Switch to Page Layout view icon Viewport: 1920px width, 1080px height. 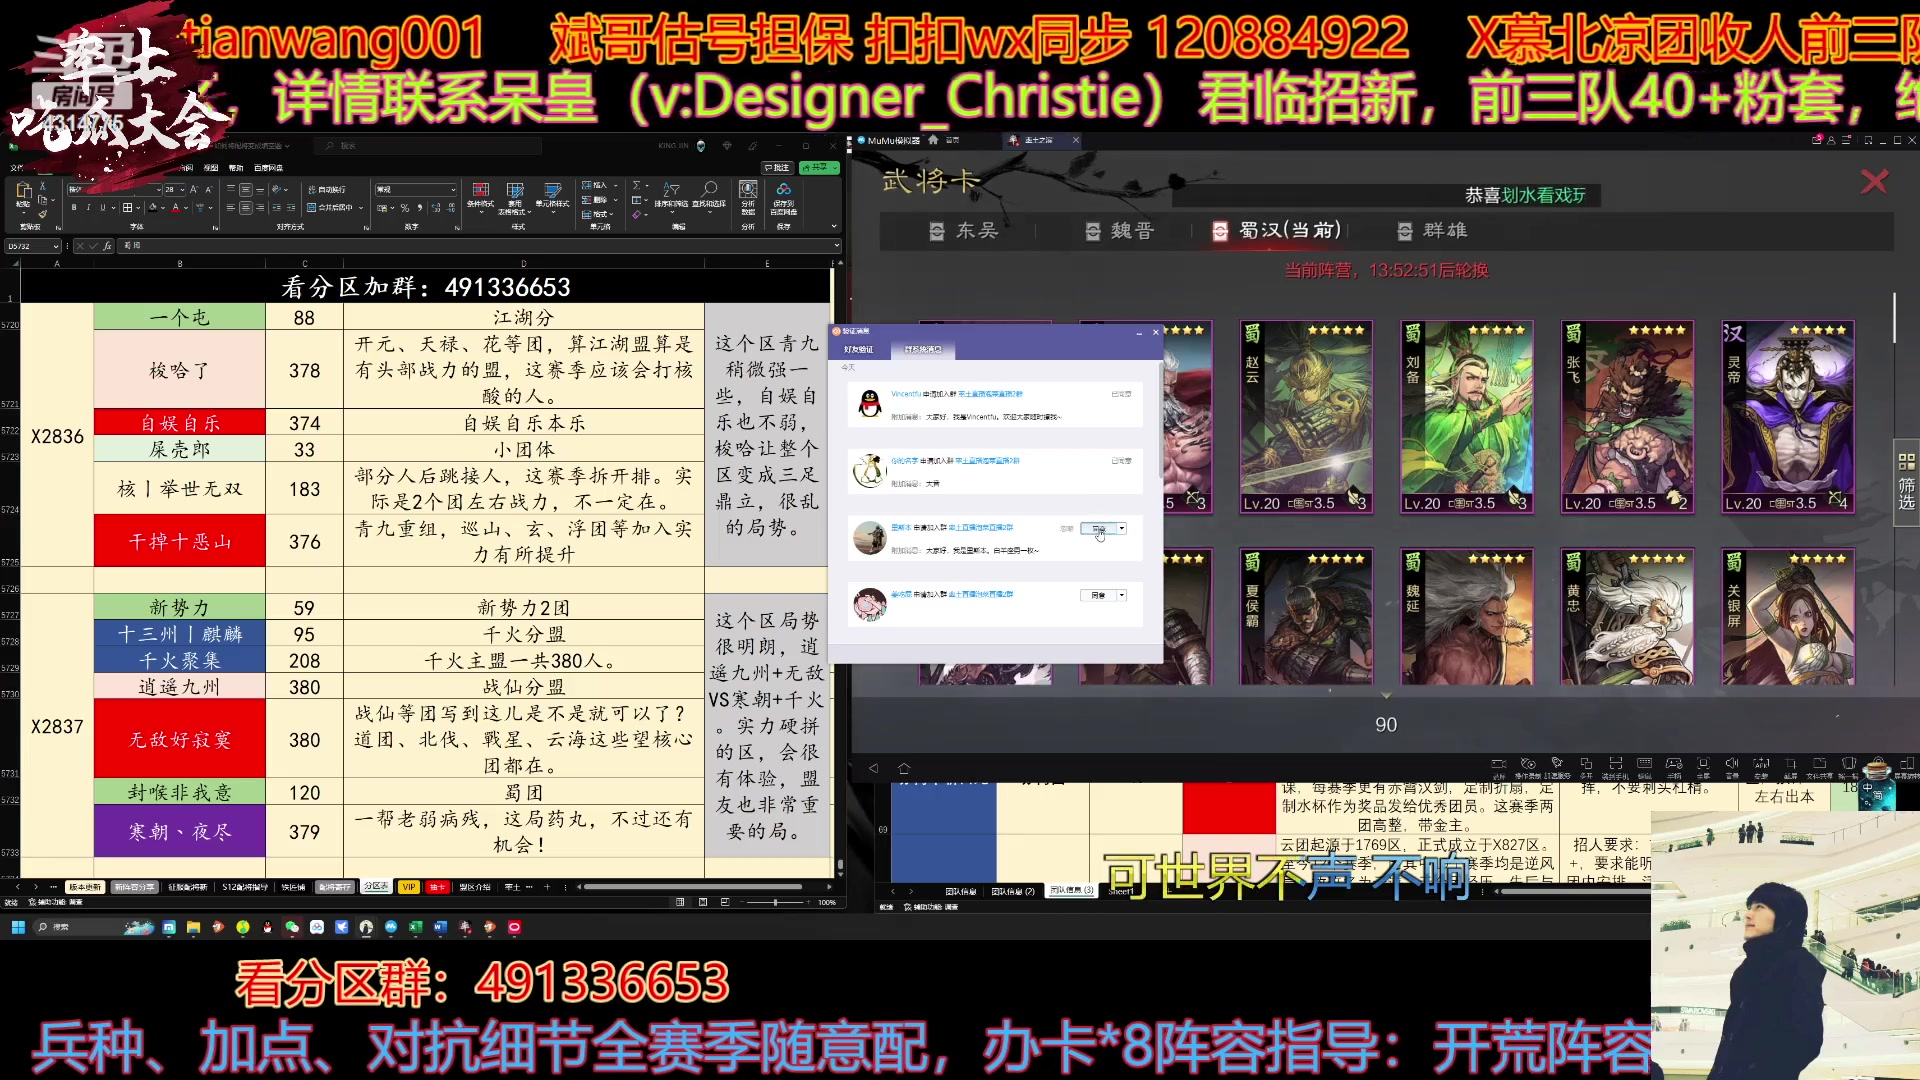pyautogui.click(x=703, y=902)
